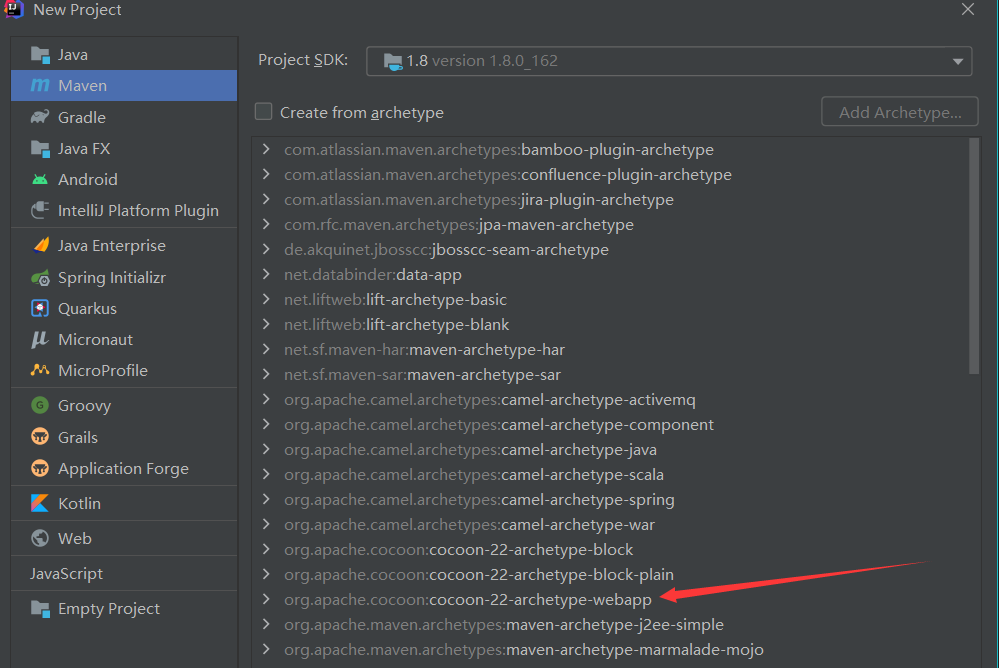Click the Android robot icon
Screen dimensions: 999x668
pyautogui.click(x=40, y=180)
